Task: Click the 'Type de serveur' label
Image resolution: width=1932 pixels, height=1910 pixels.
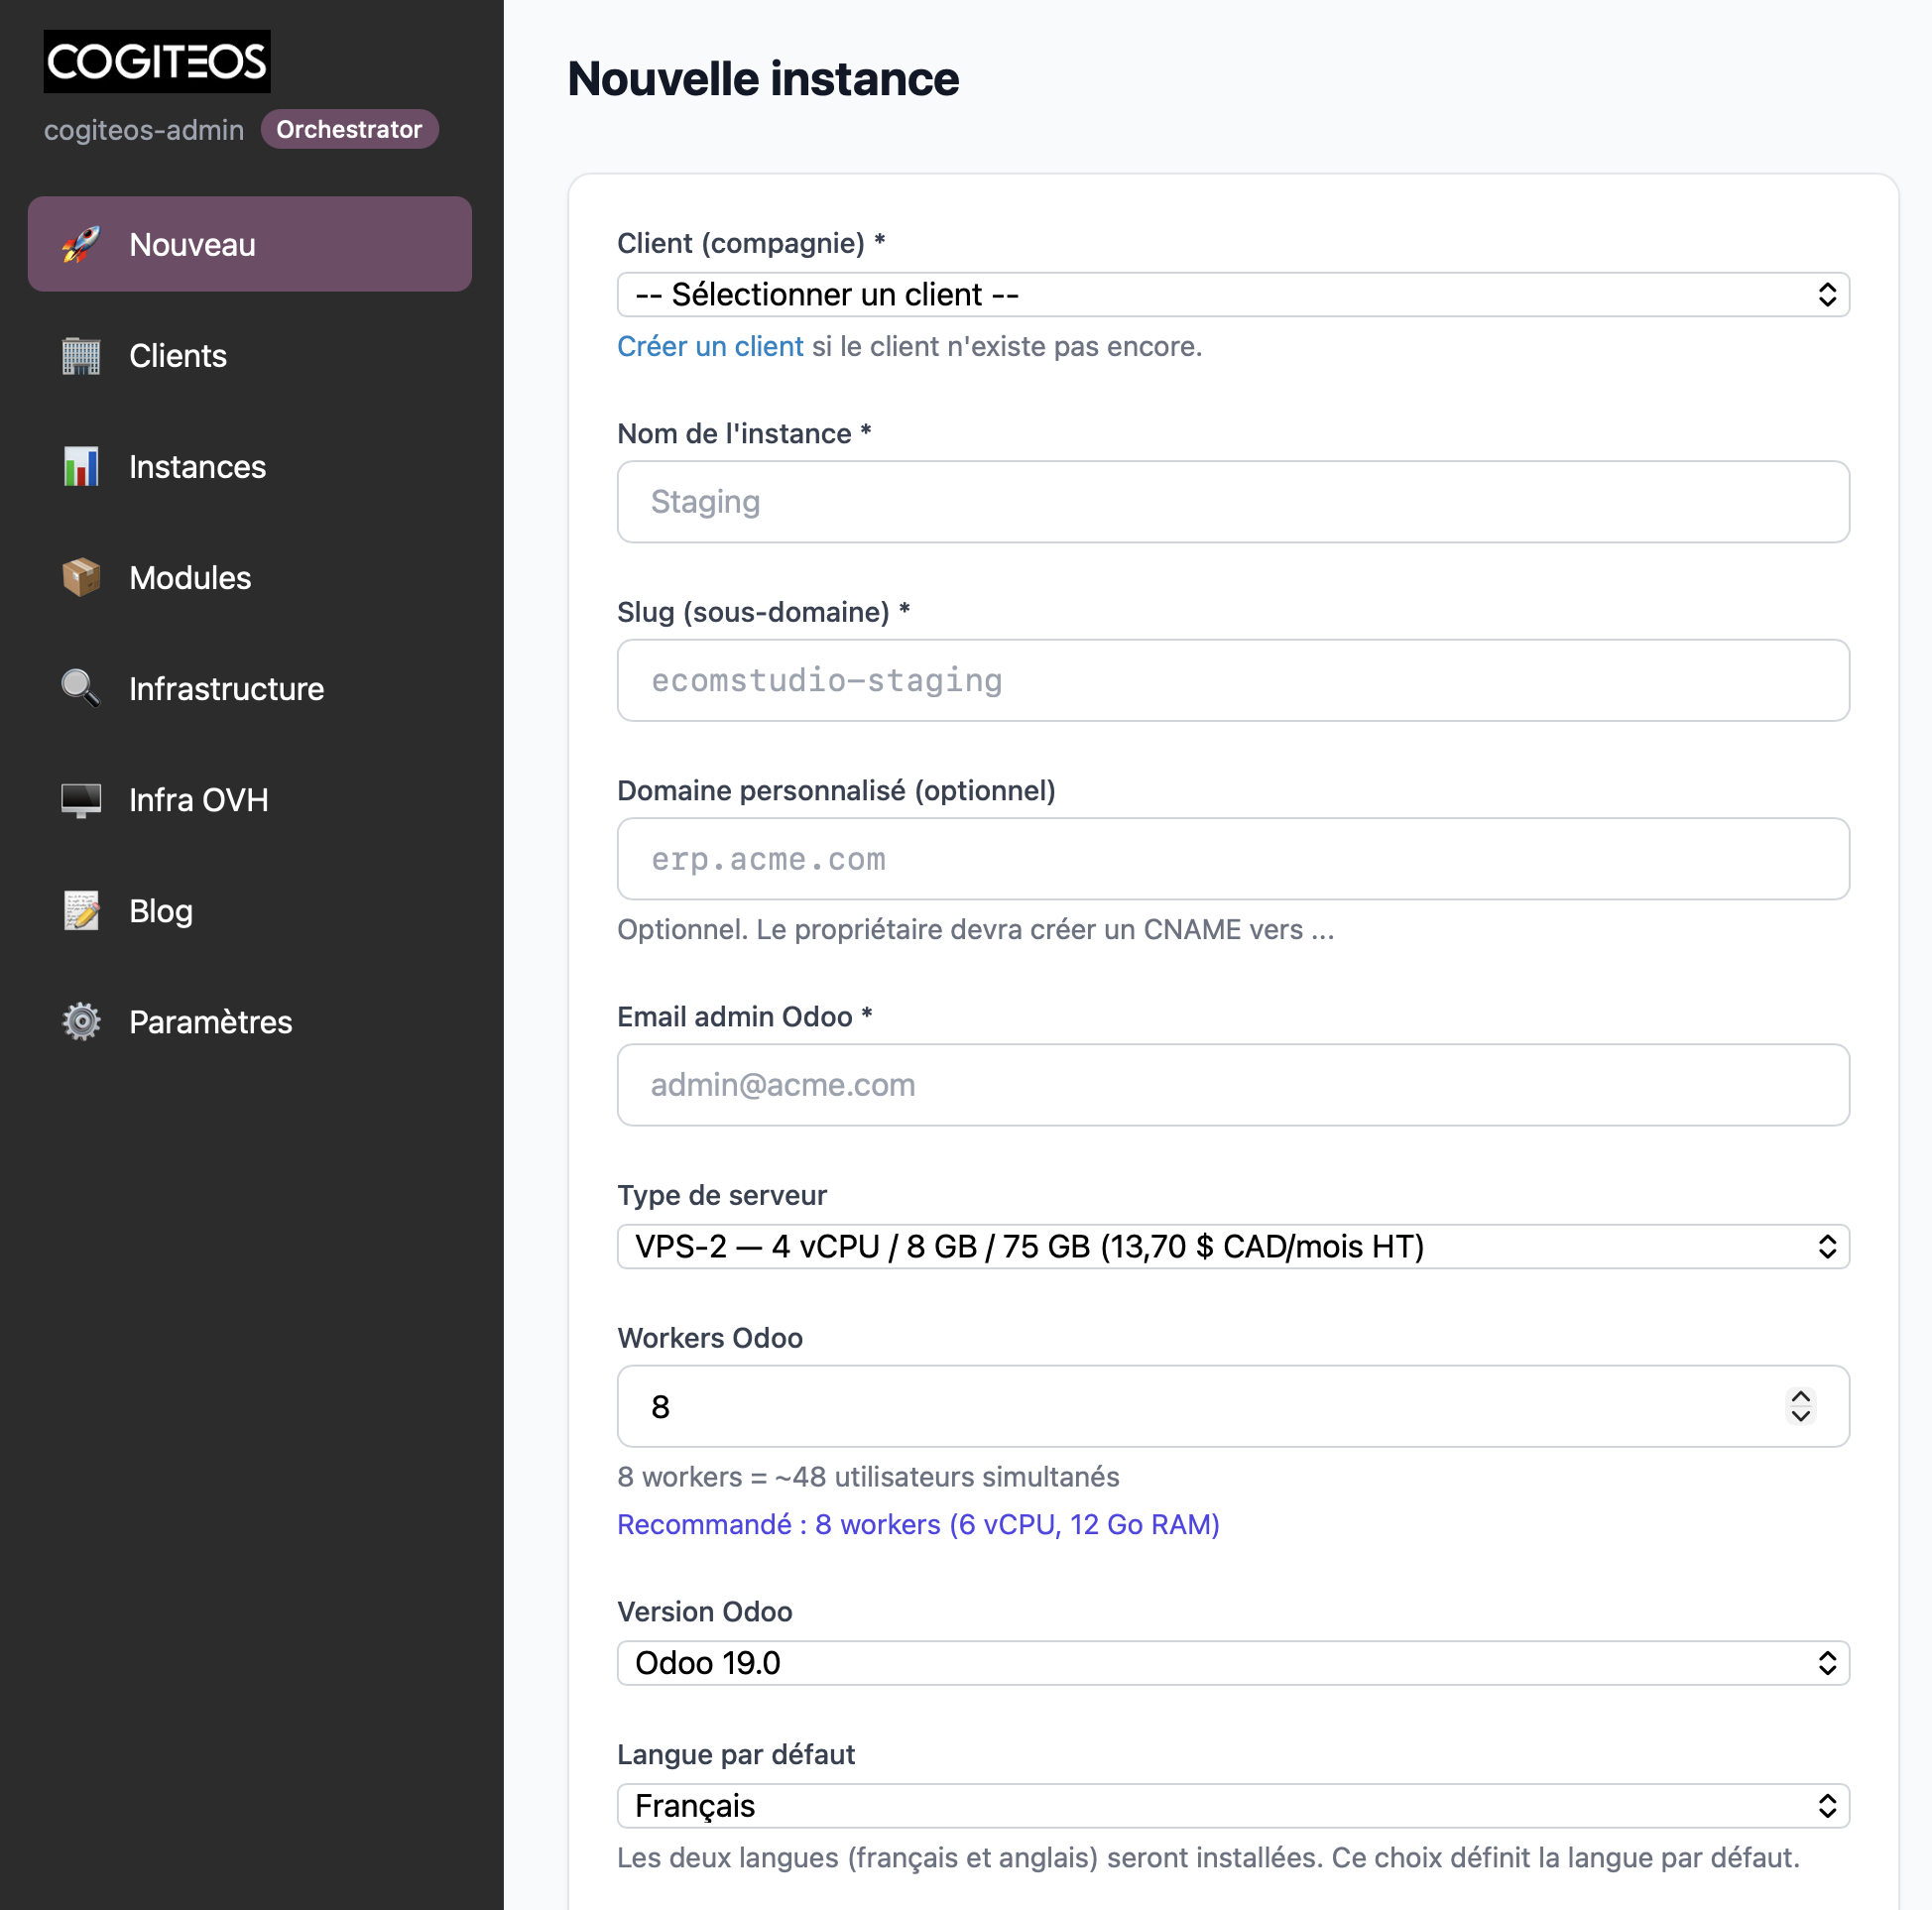Action: (x=722, y=1194)
